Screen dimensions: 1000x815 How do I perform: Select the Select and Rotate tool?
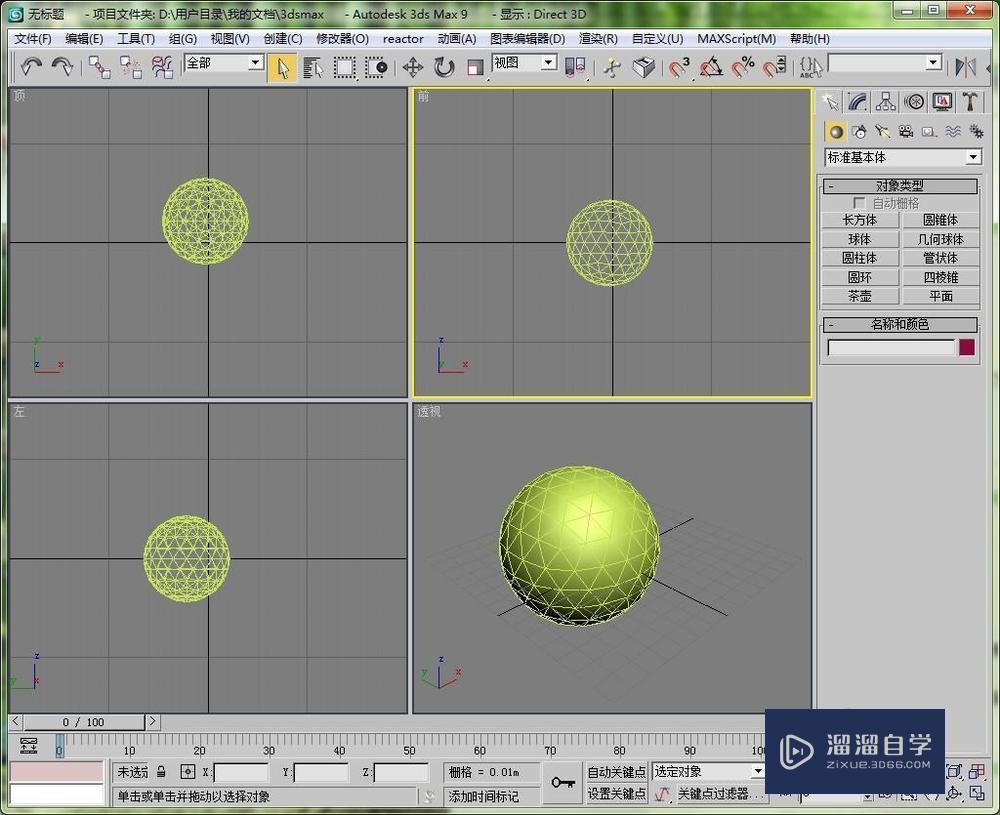pyautogui.click(x=443, y=66)
